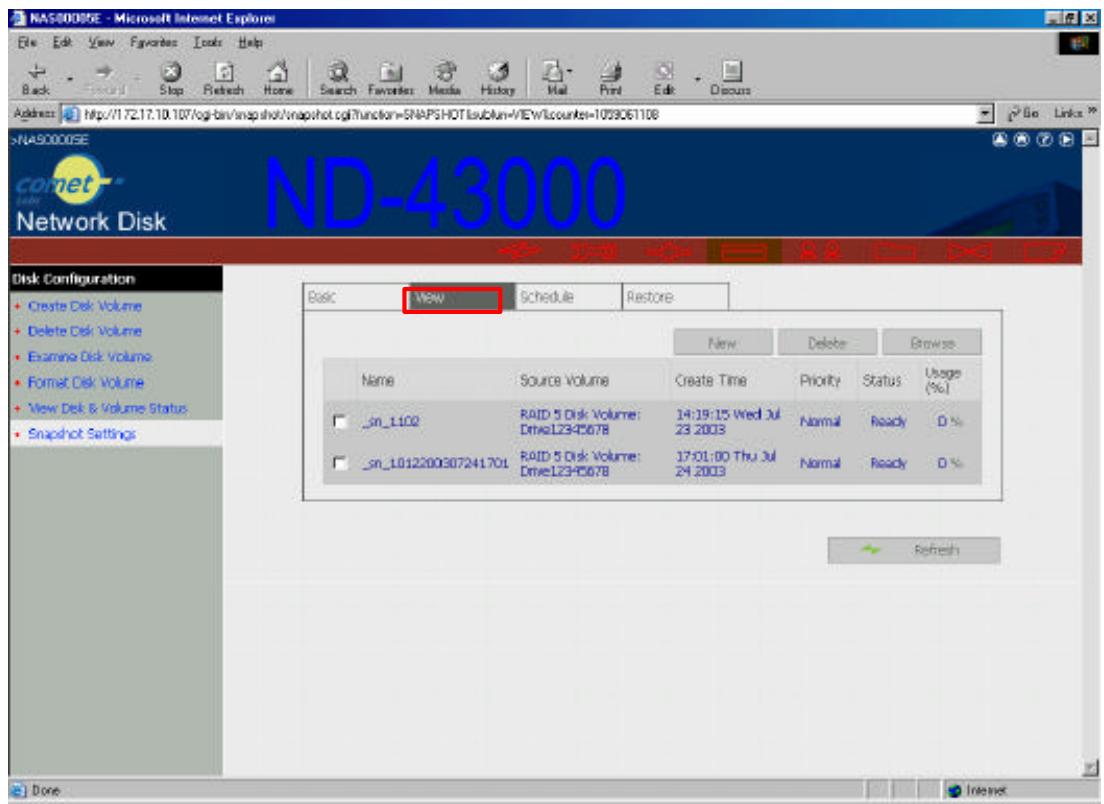
Task: Click the third red arrow navigation icon
Action: click(669, 251)
